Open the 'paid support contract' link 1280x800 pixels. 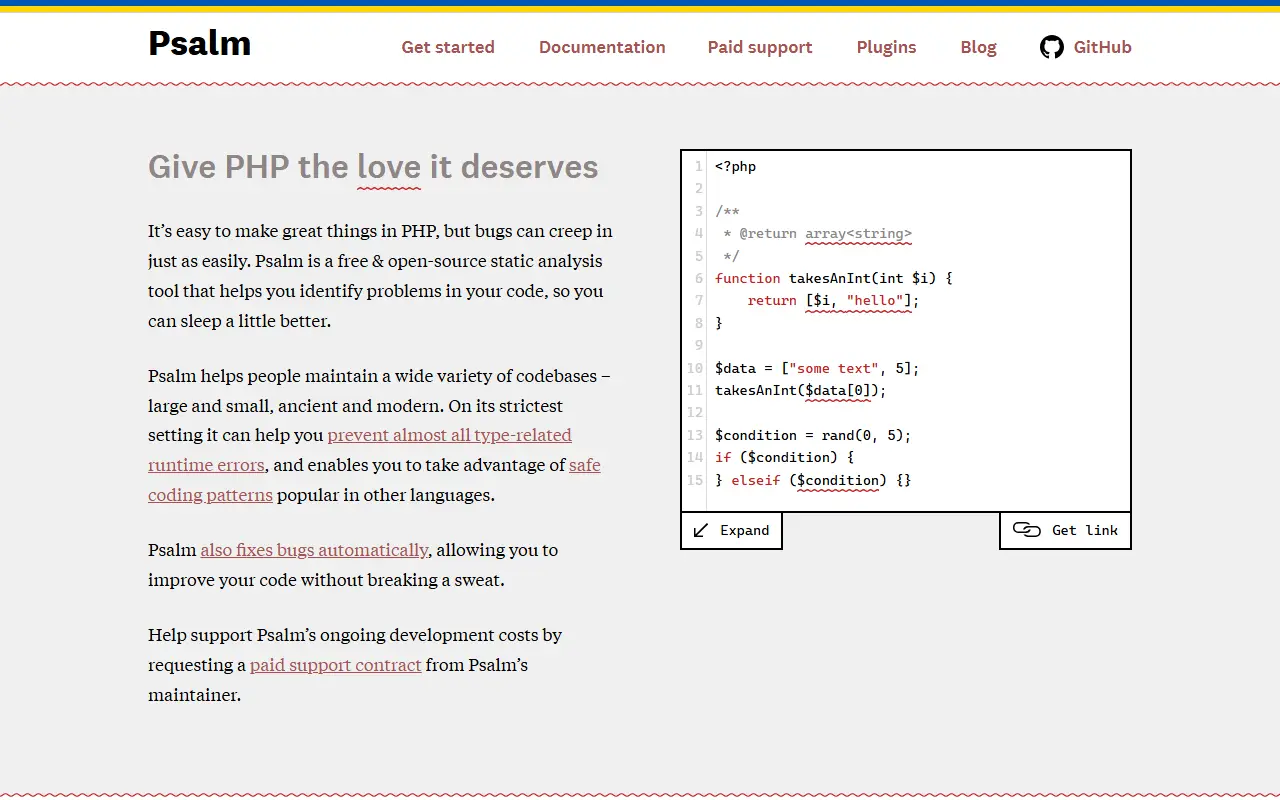[335, 665]
